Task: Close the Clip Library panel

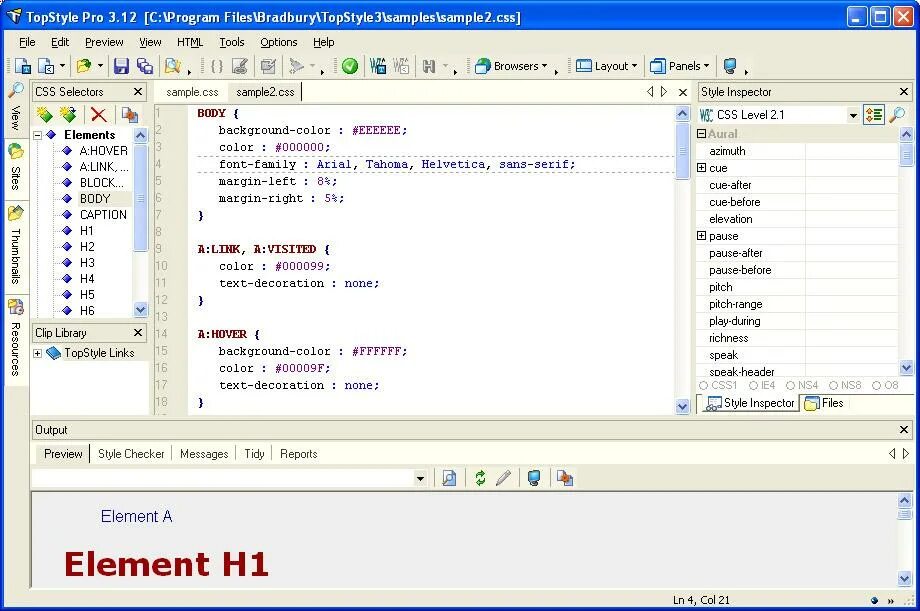Action: pos(138,333)
